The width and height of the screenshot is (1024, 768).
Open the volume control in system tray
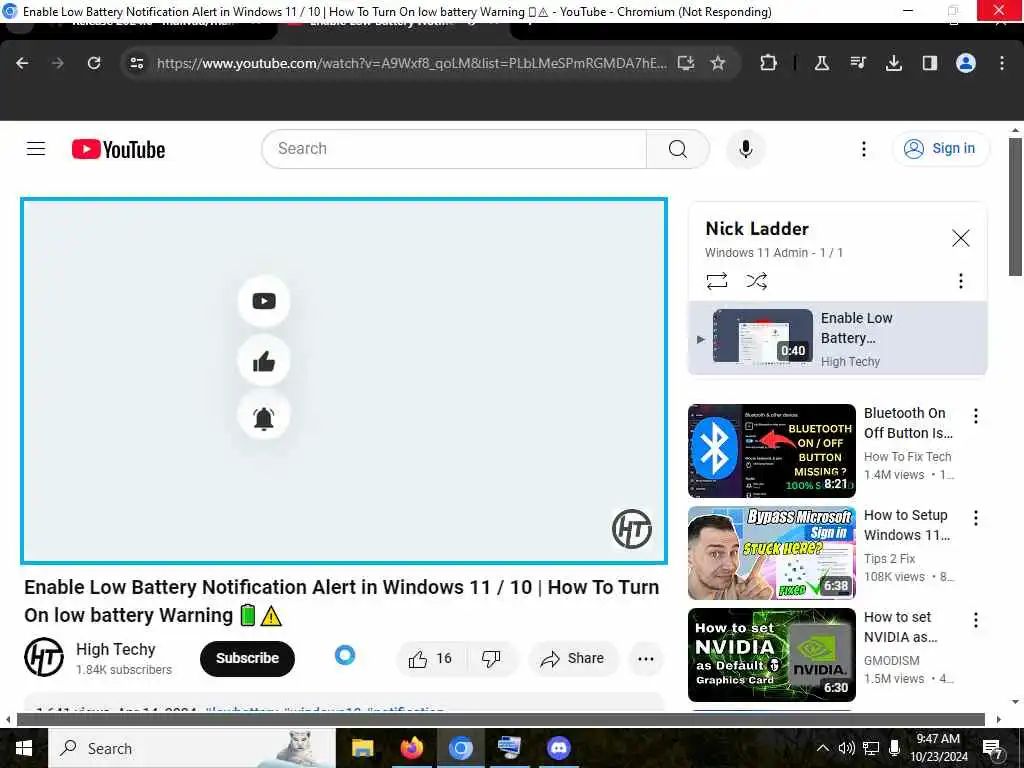(846, 748)
